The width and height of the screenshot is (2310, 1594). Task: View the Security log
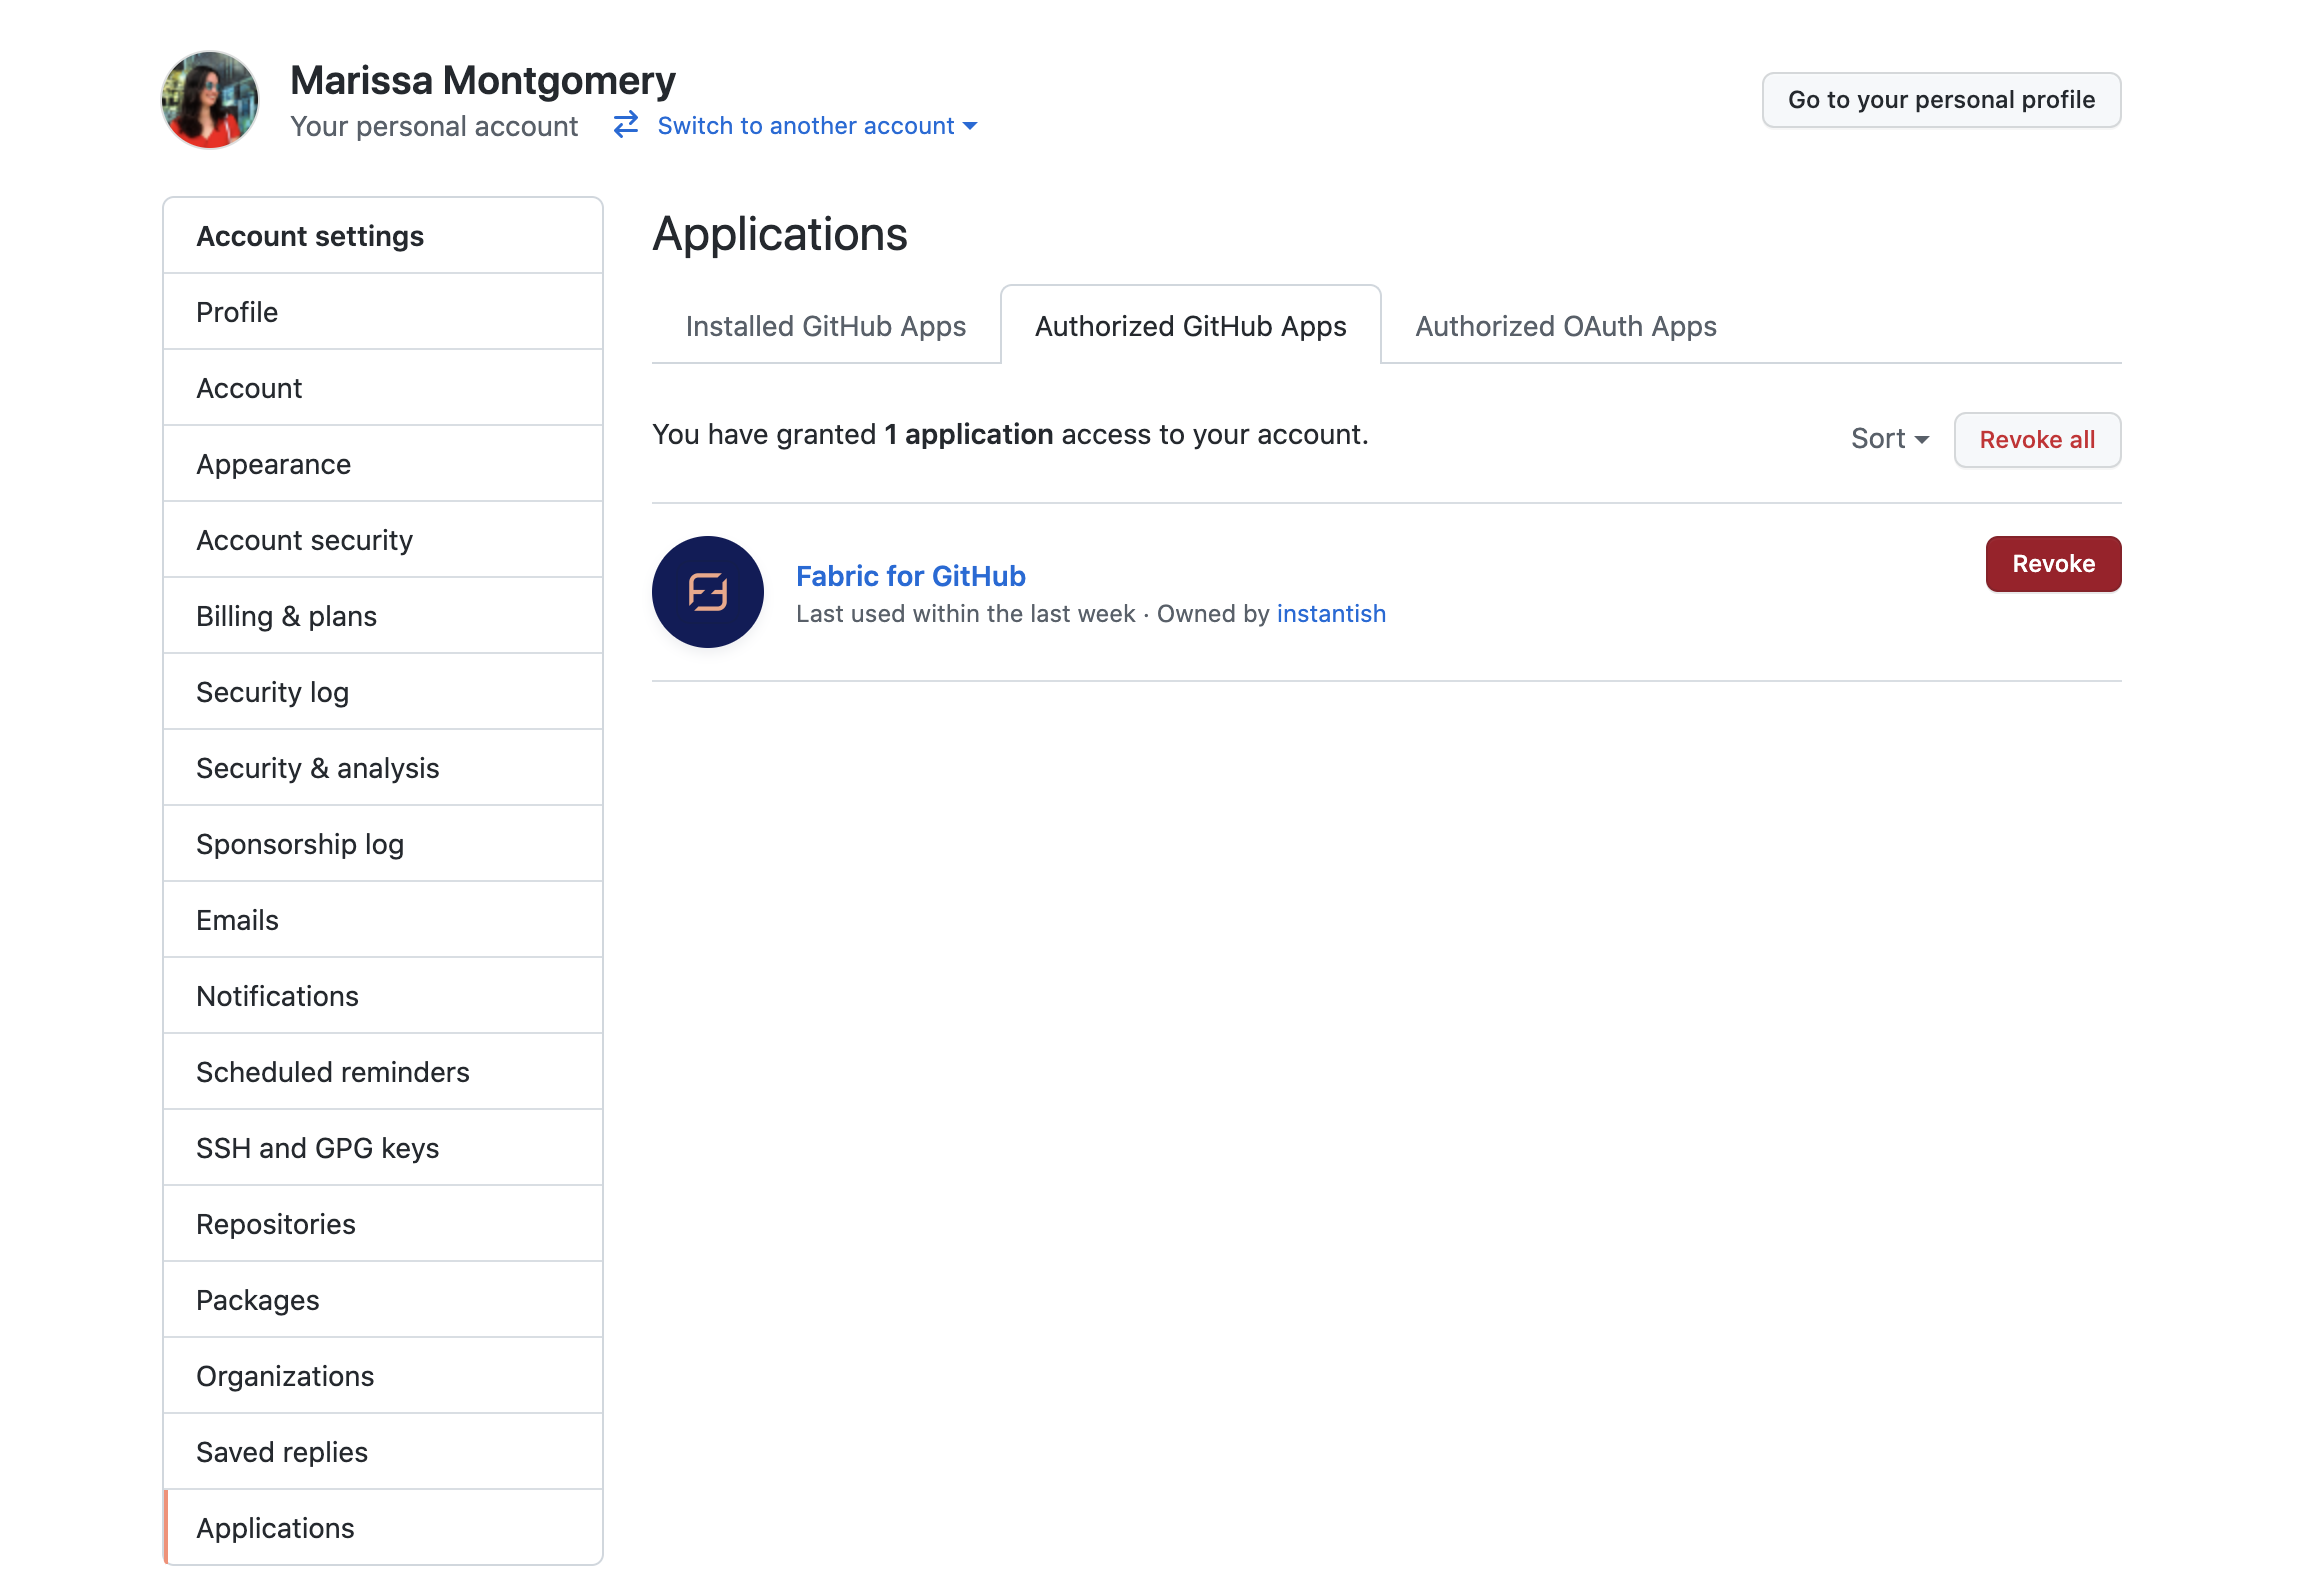coord(383,692)
